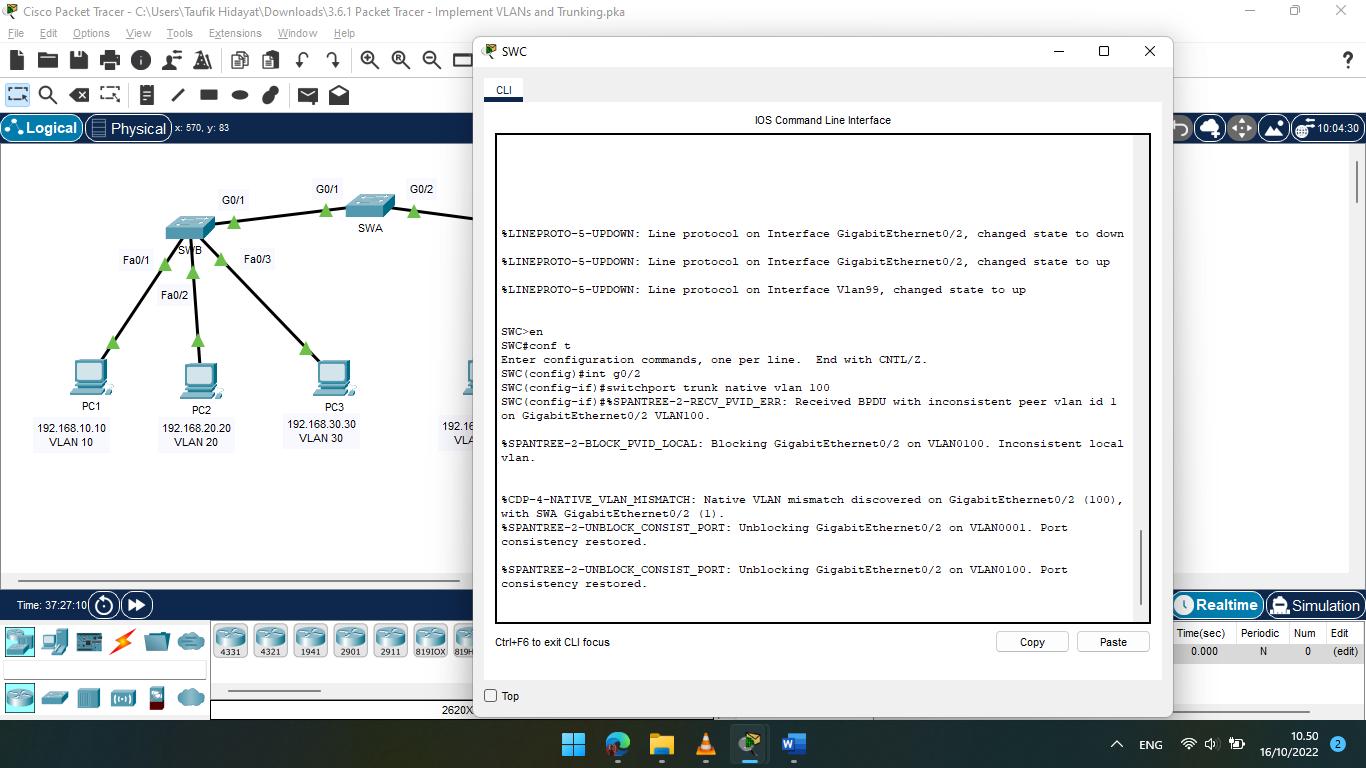Open the Help question mark

[1347, 60]
